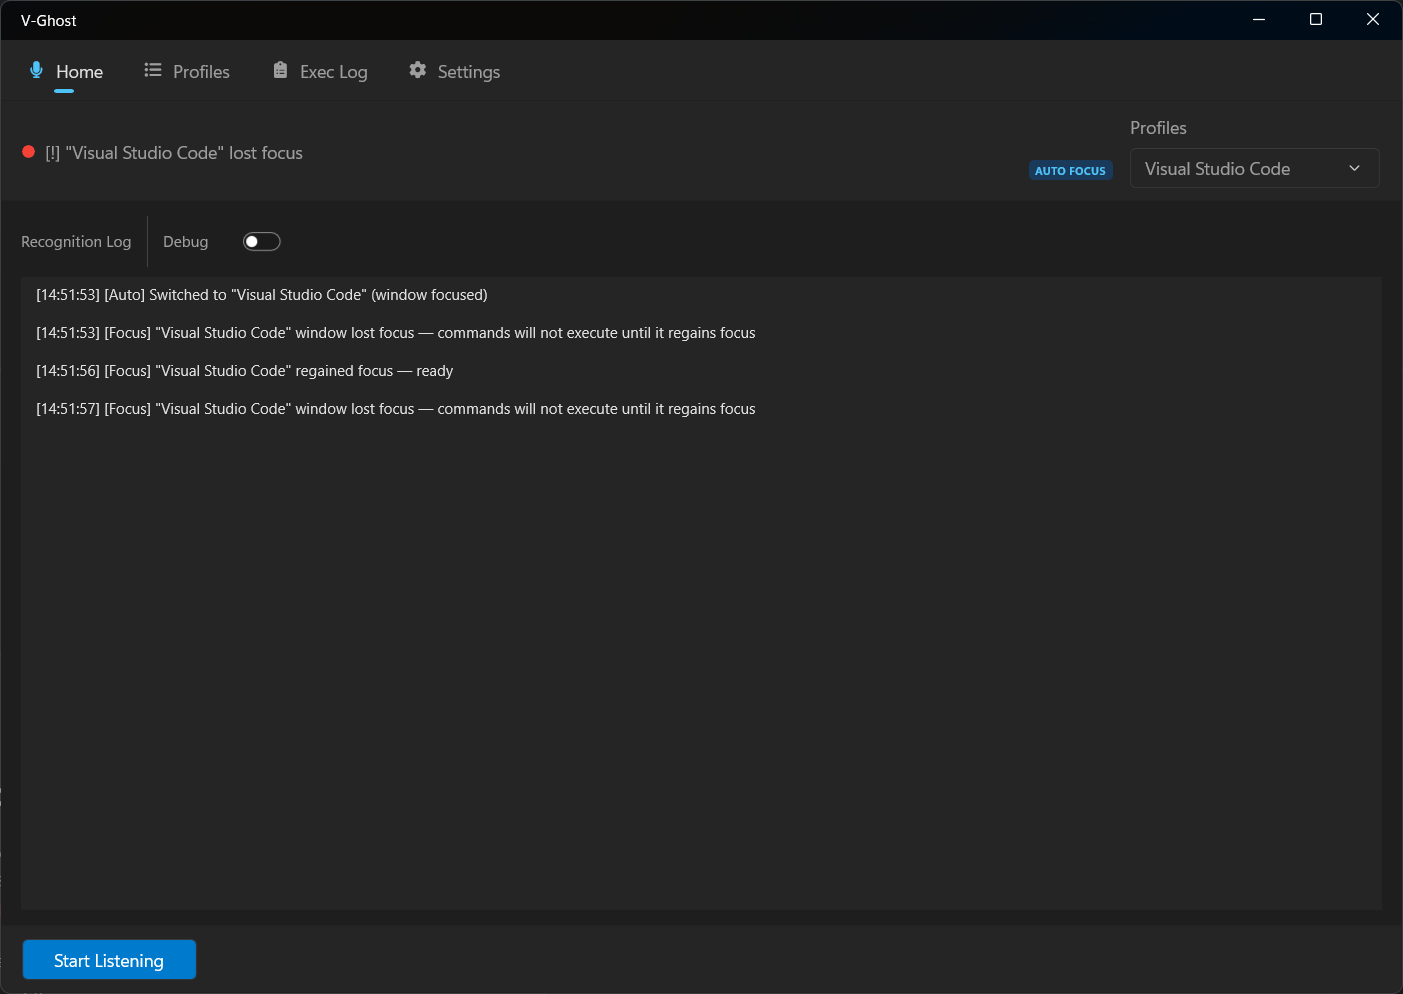Open the Profiles dropdown showing Visual Studio Code
The height and width of the screenshot is (994, 1403).
coord(1240,169)
